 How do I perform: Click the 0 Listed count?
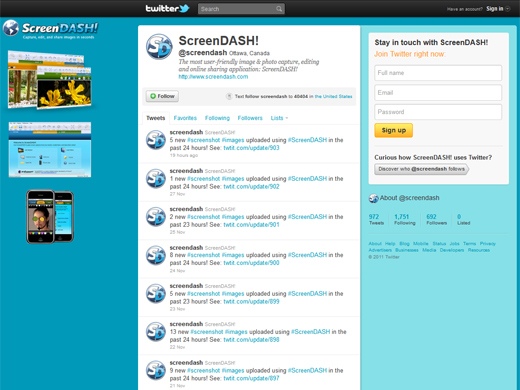pyautogui.click(x=463, y=219)
